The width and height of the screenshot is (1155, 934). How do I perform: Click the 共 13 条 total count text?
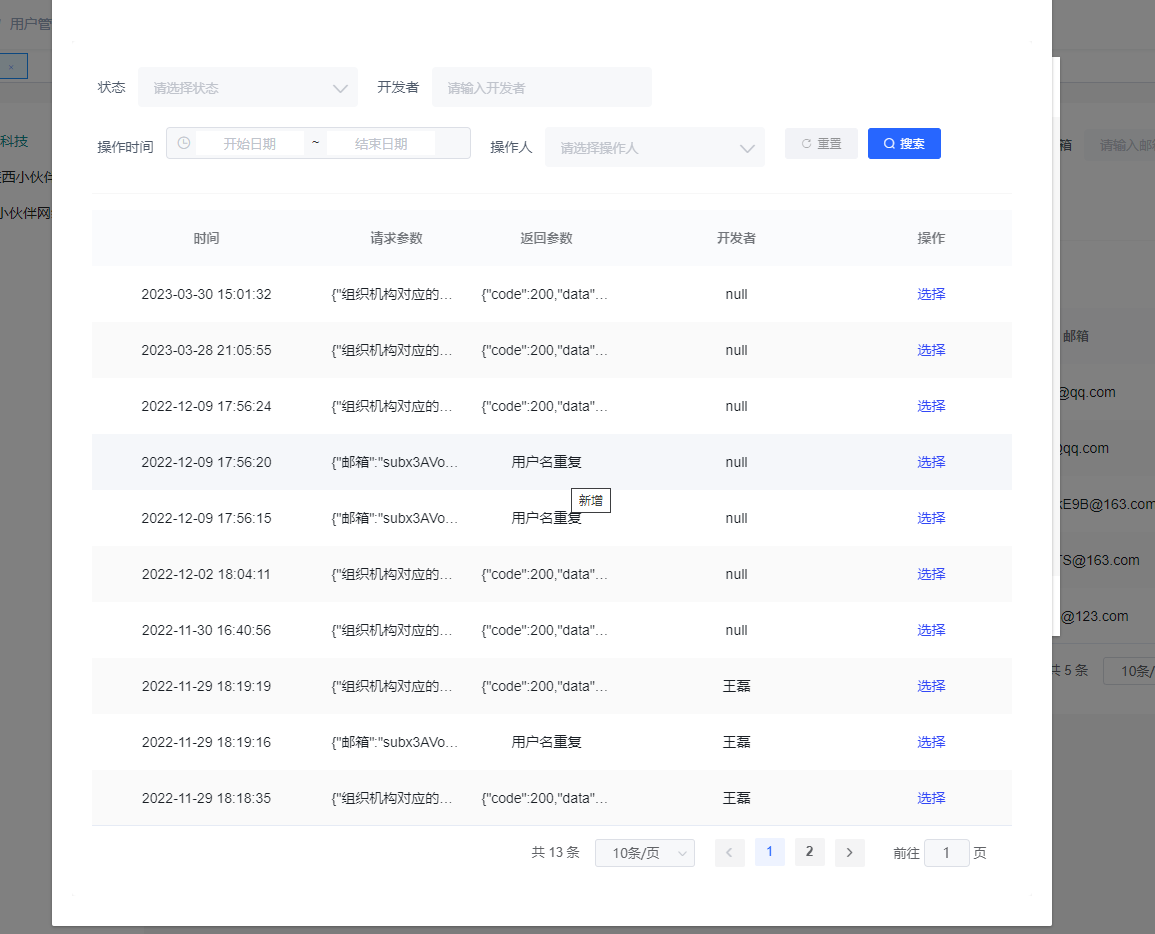pyautogui.click(x=555, y=852)
